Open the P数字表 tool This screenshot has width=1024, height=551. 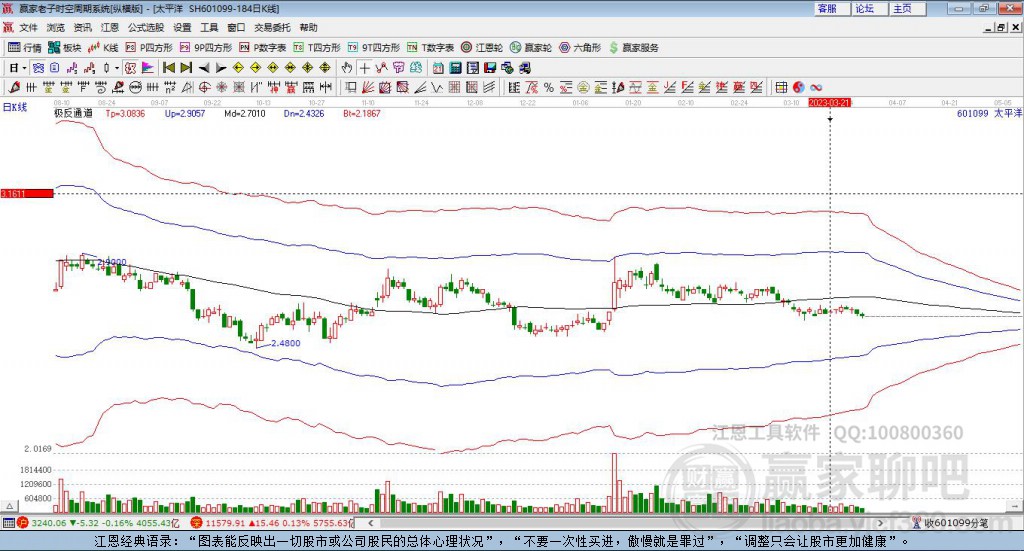tap(263, 48)
